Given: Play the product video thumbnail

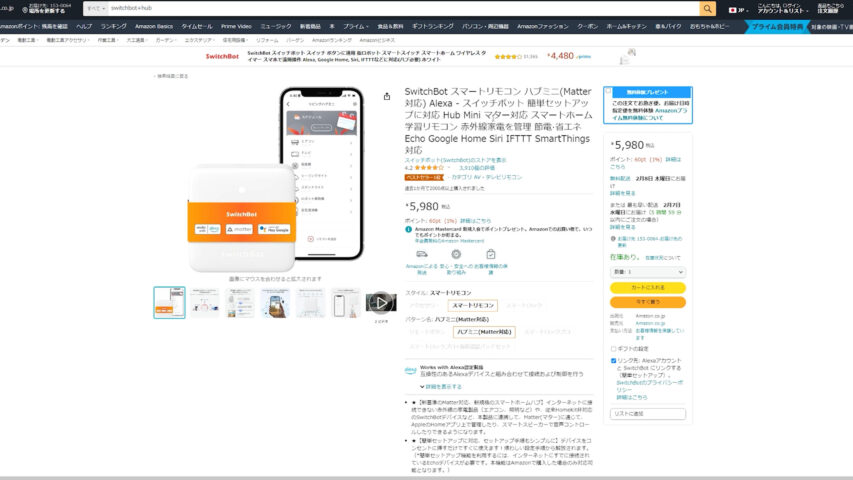Looking at the screenshot, I should click(x=380, y=302).
